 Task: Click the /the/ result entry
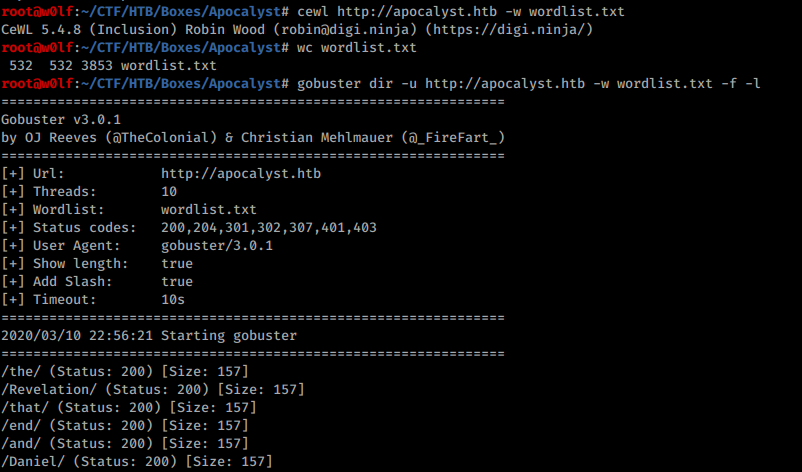pyautogui.click(x=125, y=371)
